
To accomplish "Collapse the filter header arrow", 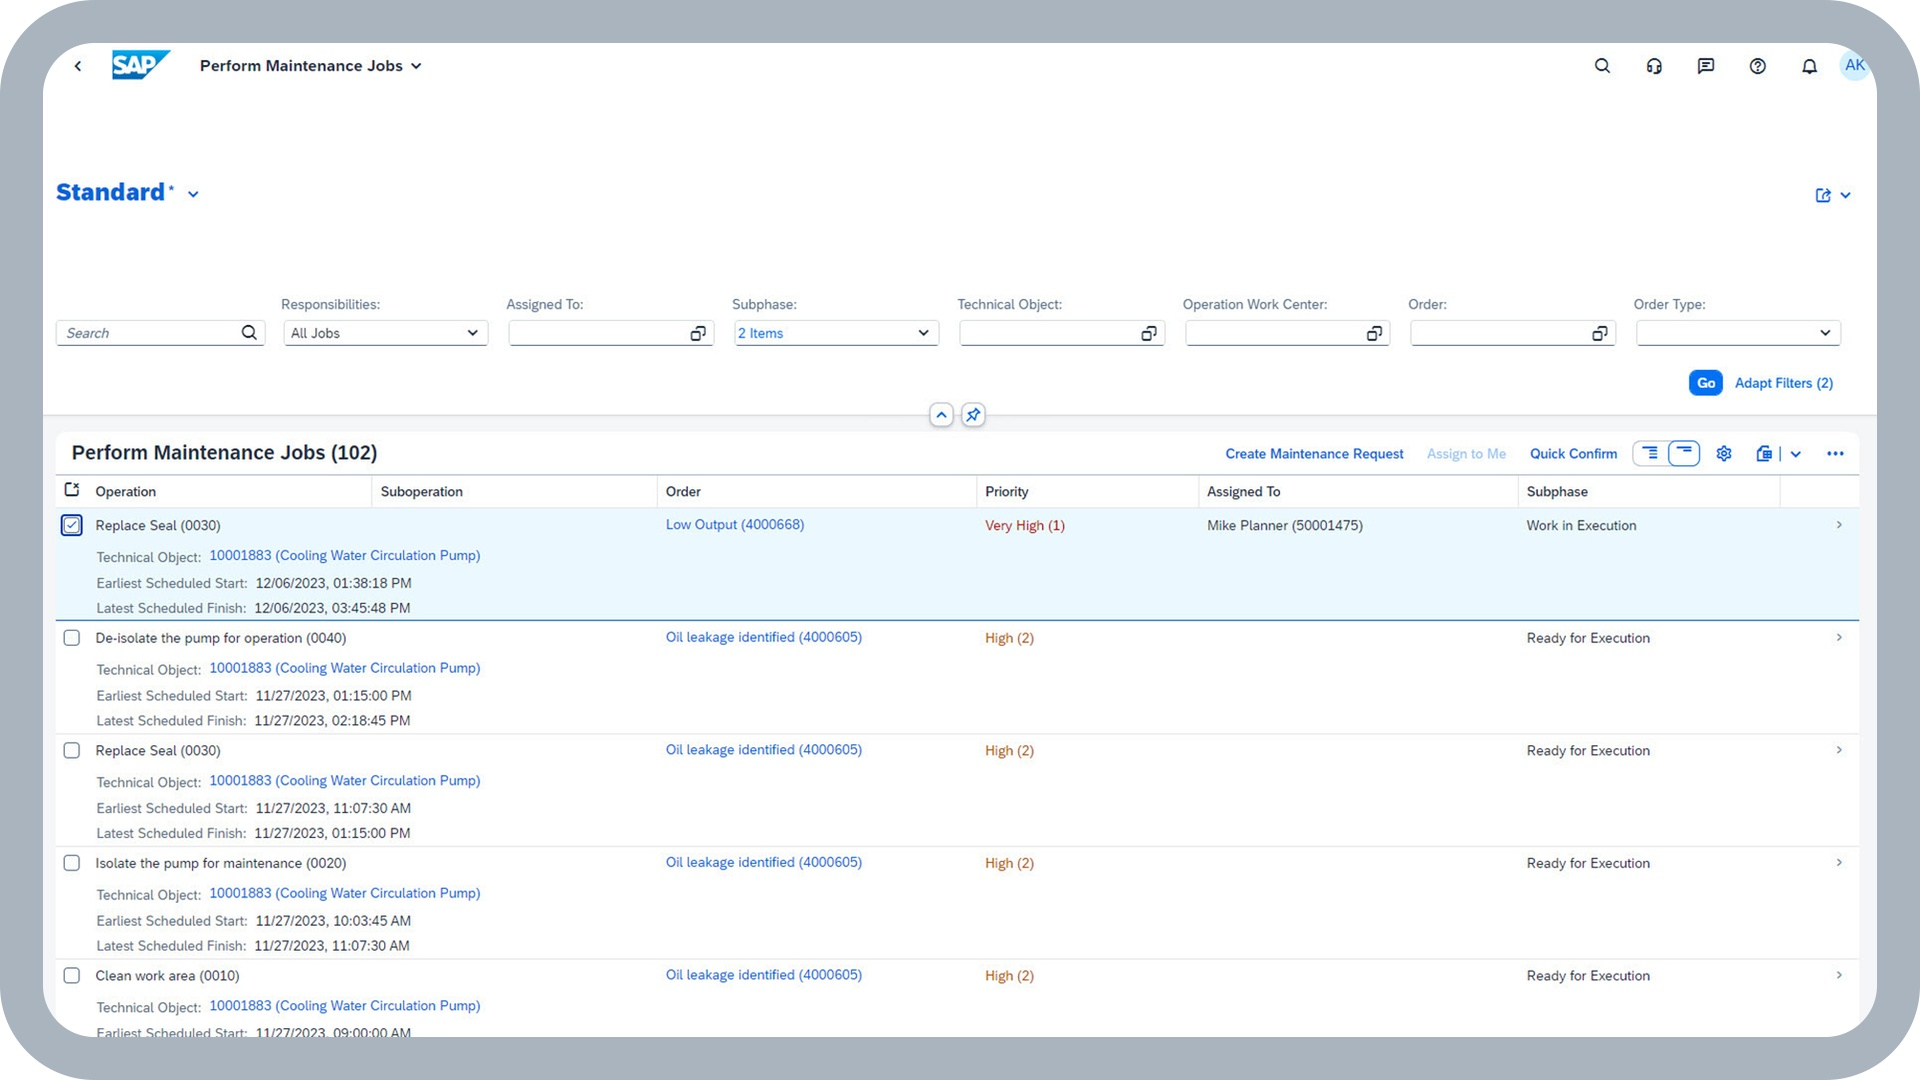I will point(941,415).
